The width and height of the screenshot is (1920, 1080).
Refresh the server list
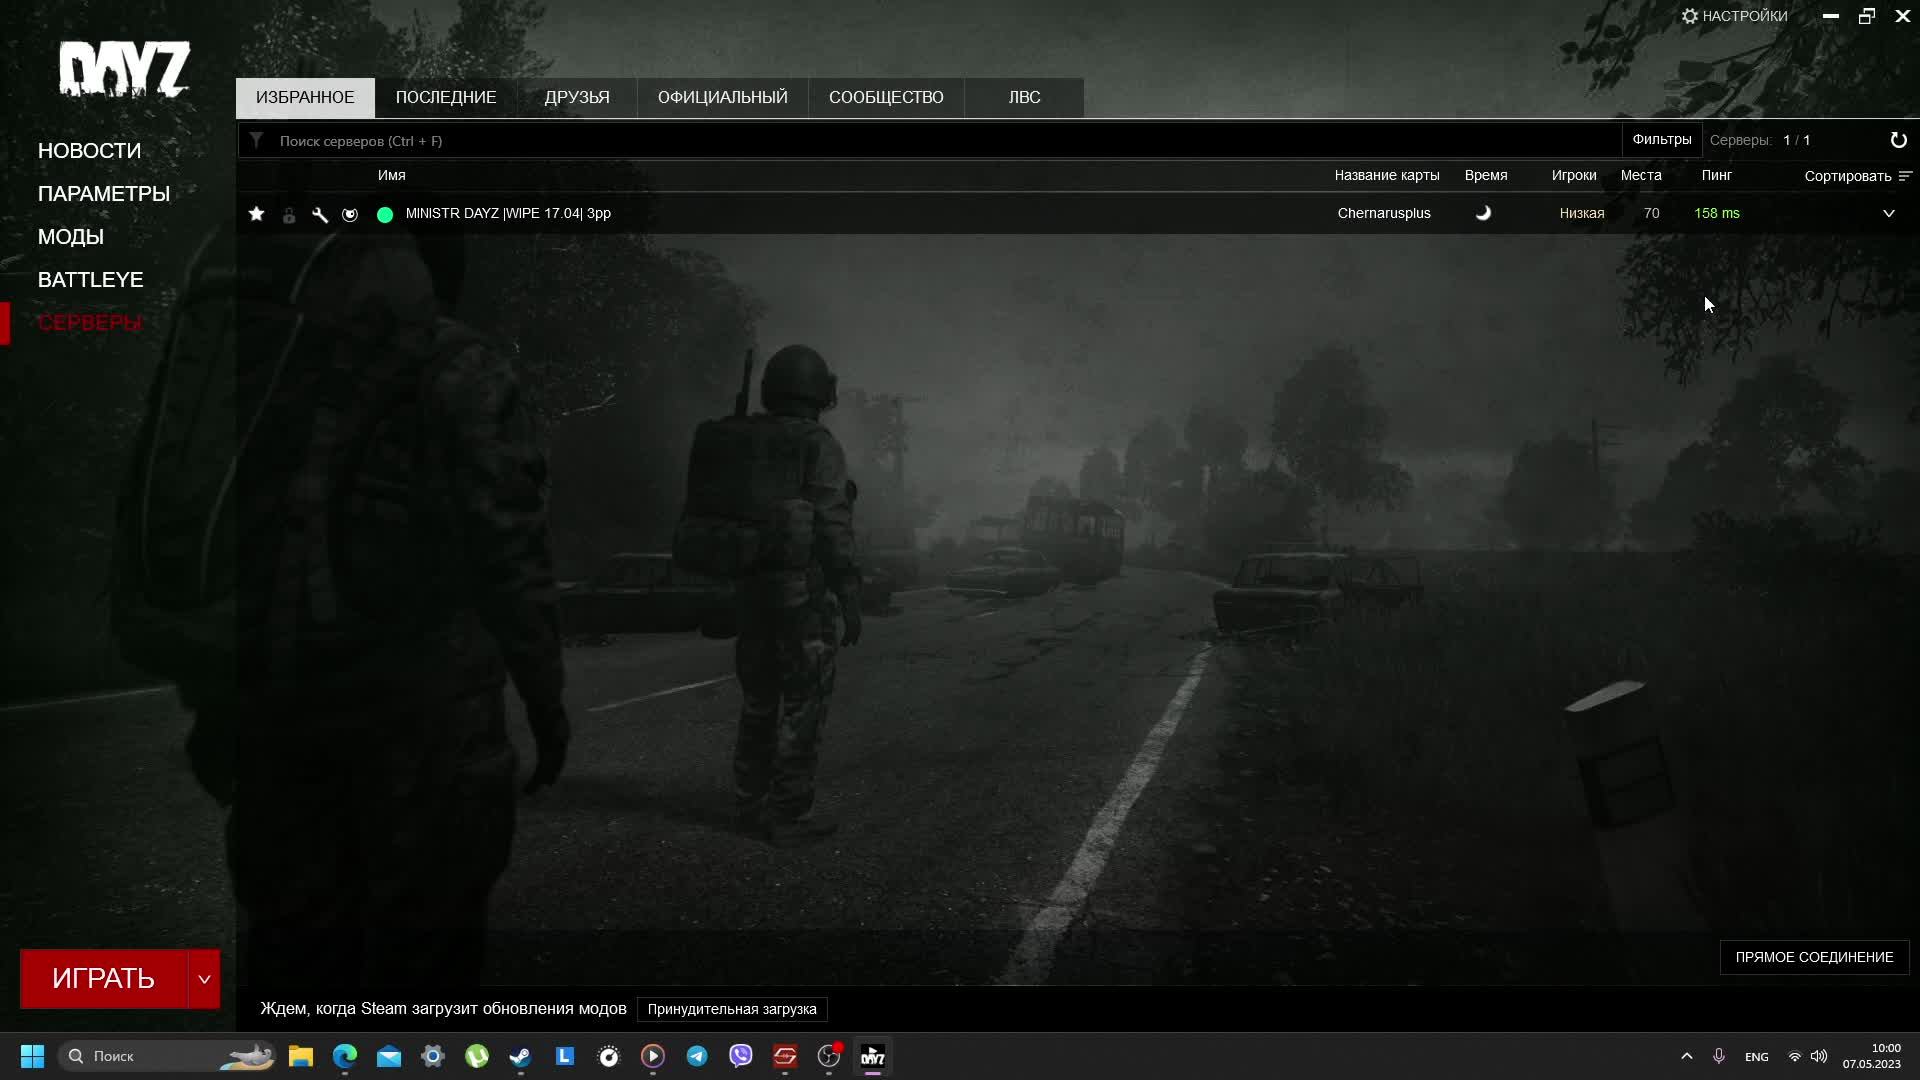(1898, 140)
